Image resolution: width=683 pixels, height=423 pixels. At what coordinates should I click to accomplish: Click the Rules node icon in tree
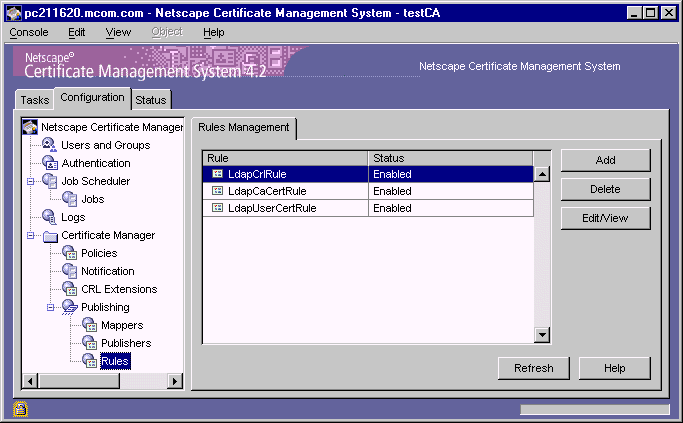[x=90, y=361]
